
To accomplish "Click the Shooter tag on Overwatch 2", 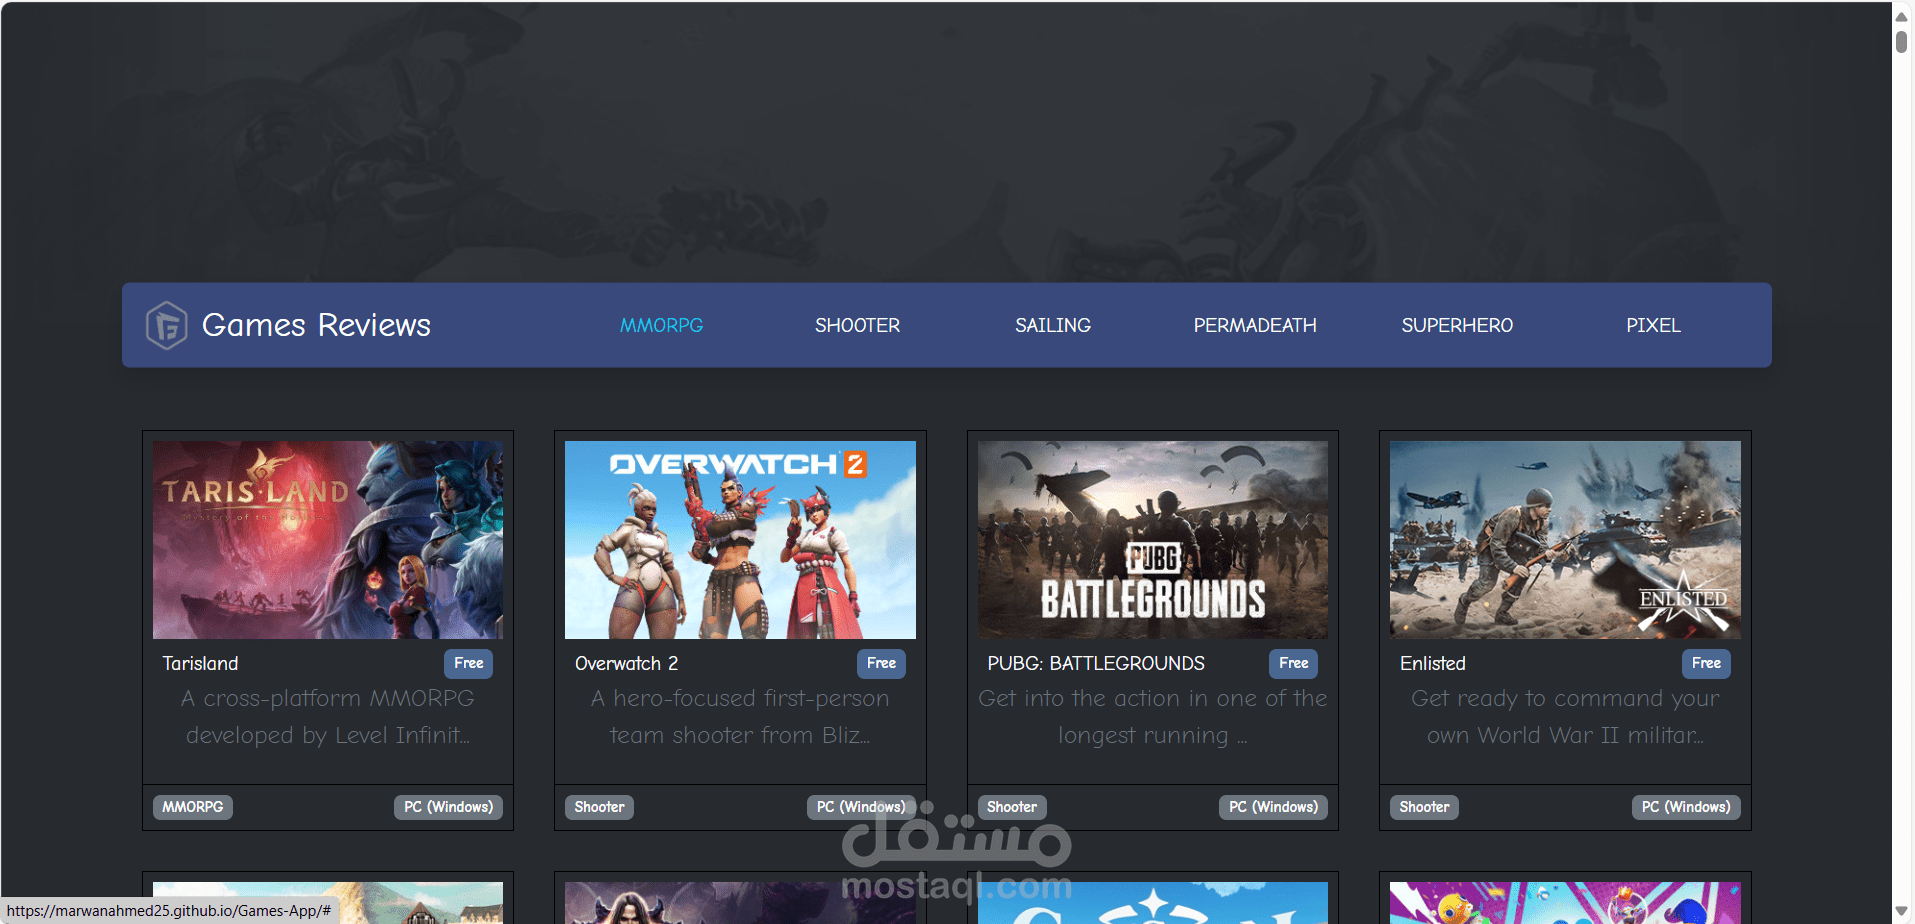I will pos(599,807).
